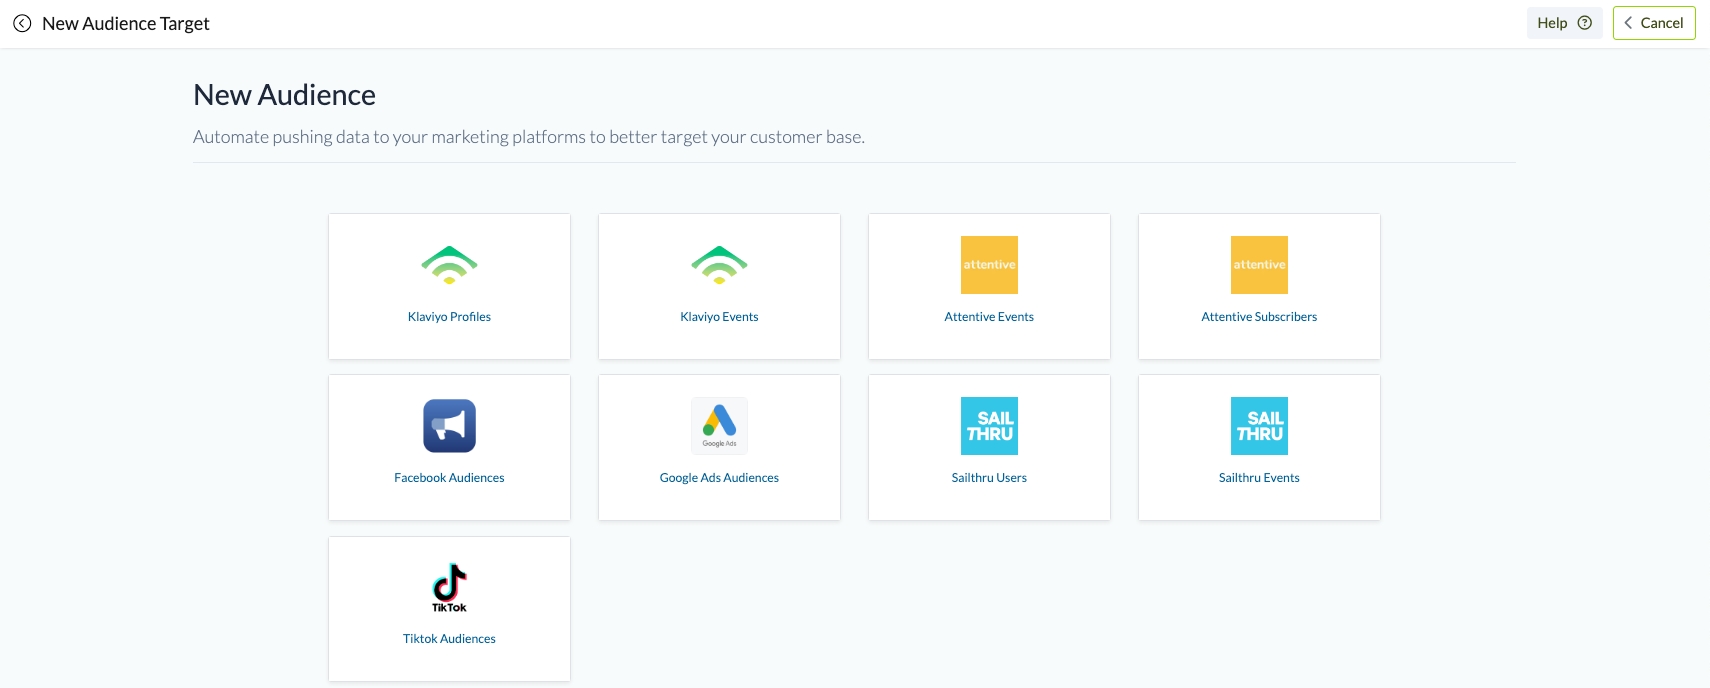Select the Google Ads Audiences text label

(x=719, y=478)
